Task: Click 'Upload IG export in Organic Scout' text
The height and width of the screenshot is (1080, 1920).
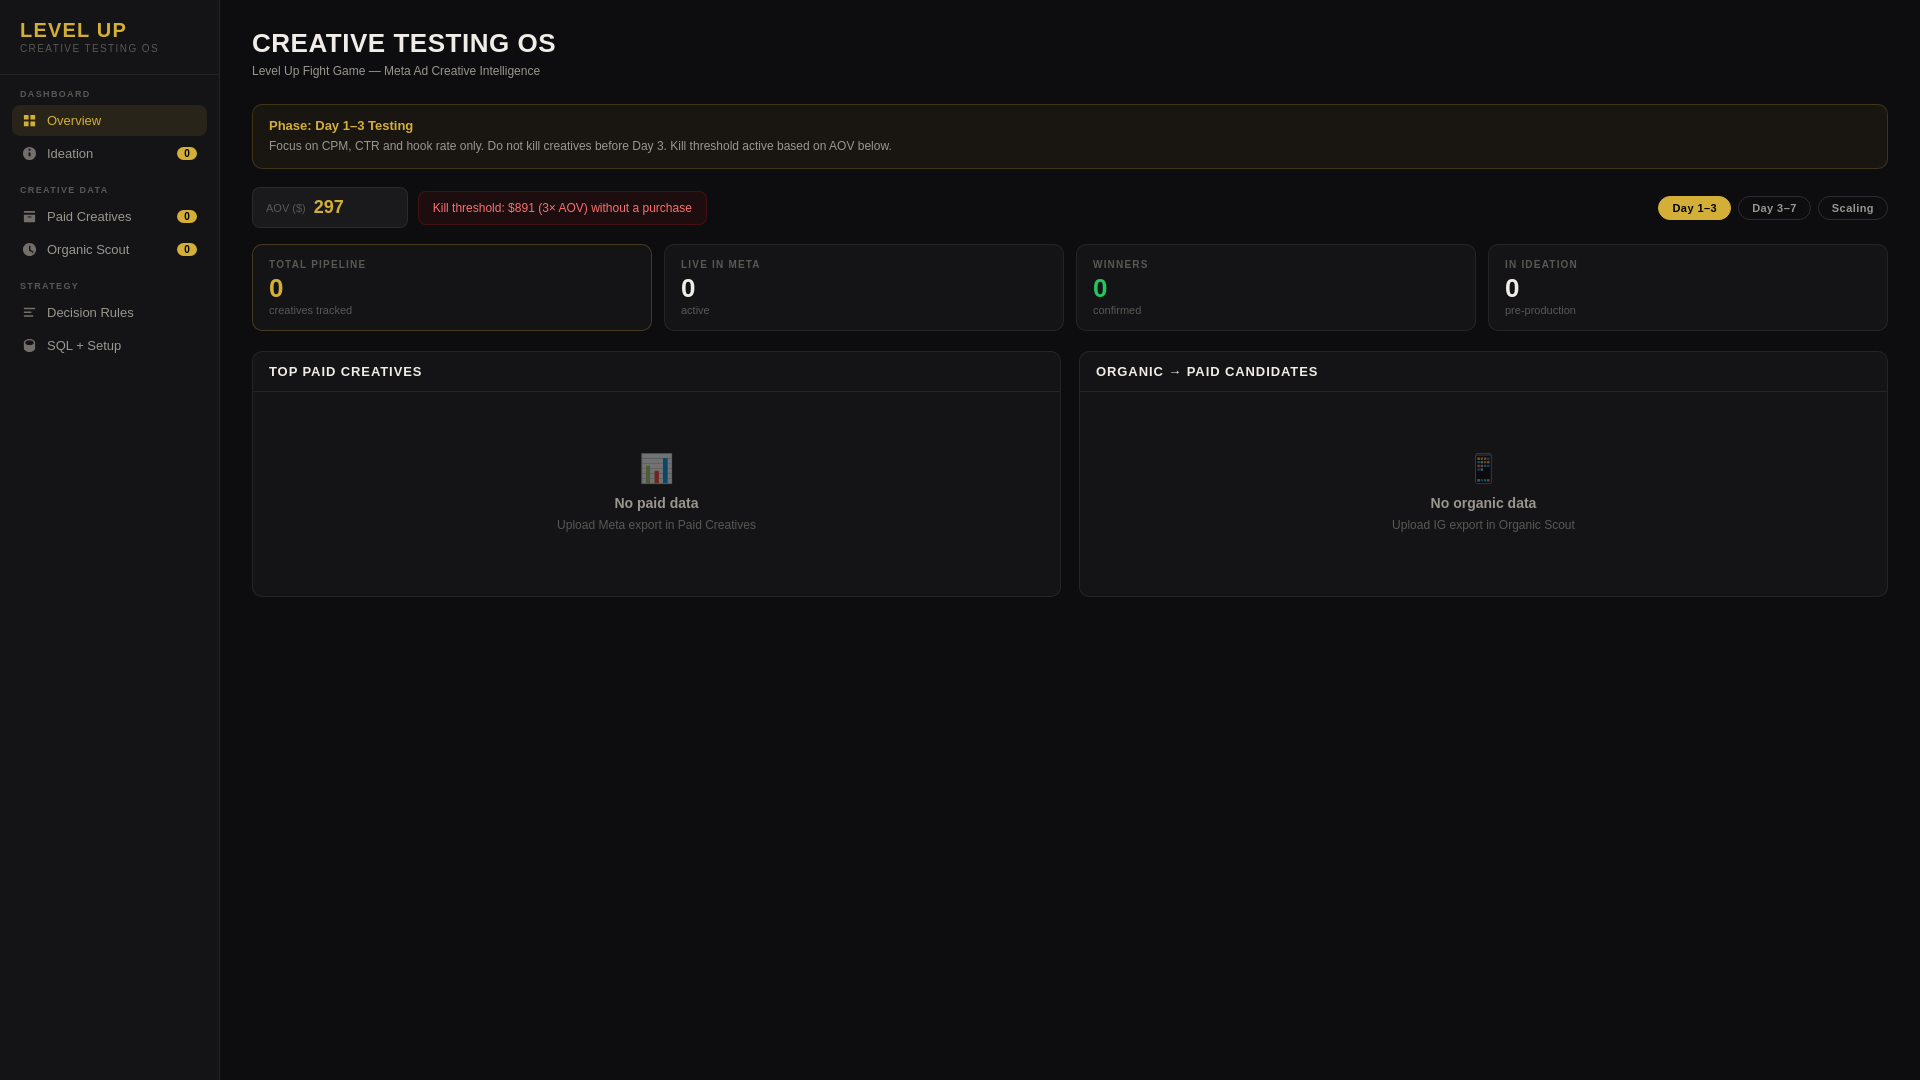Action: coord(1483,526)
